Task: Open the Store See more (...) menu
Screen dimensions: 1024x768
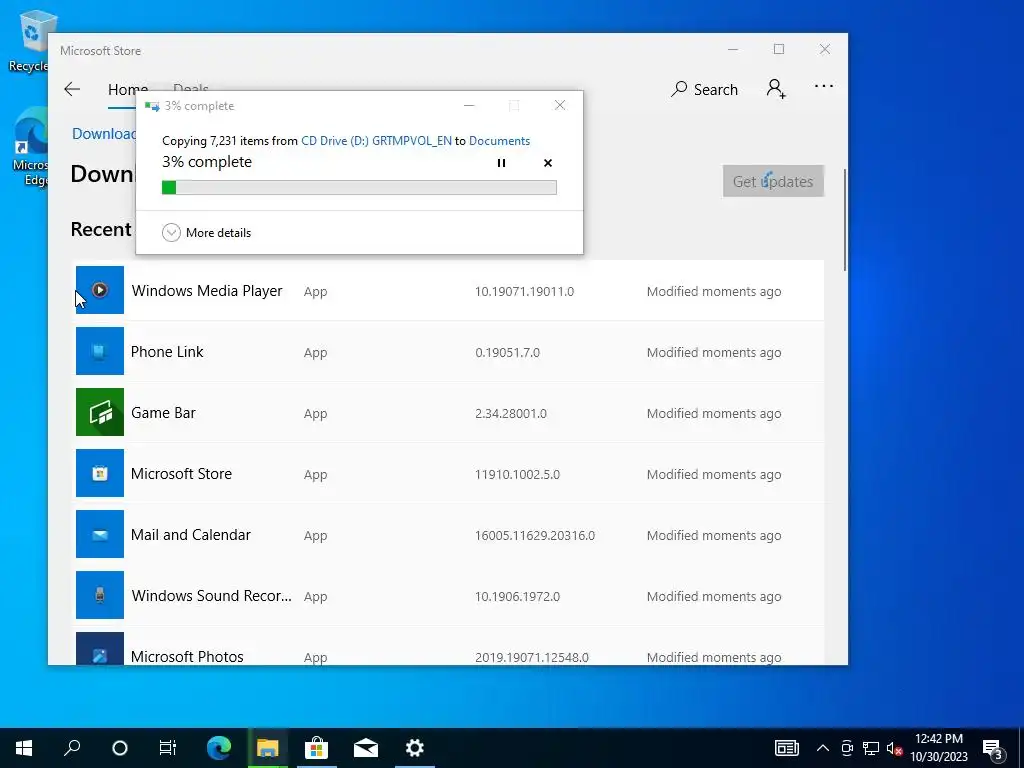Action: click(824, 86)
